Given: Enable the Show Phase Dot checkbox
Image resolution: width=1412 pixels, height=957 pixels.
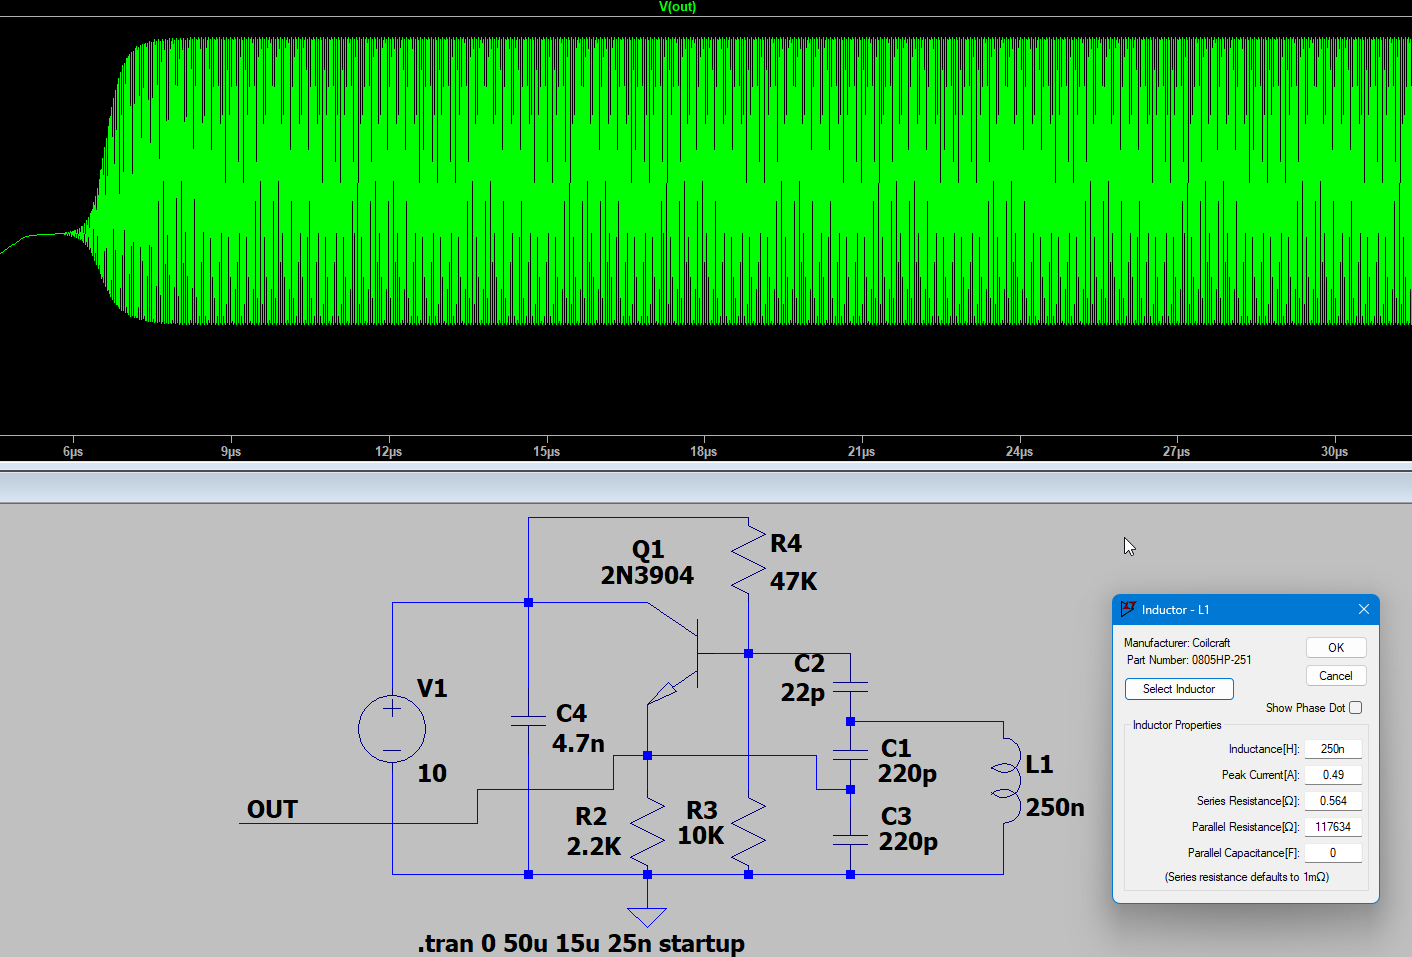Looking at the screenshot, I should pos(1355,708).
